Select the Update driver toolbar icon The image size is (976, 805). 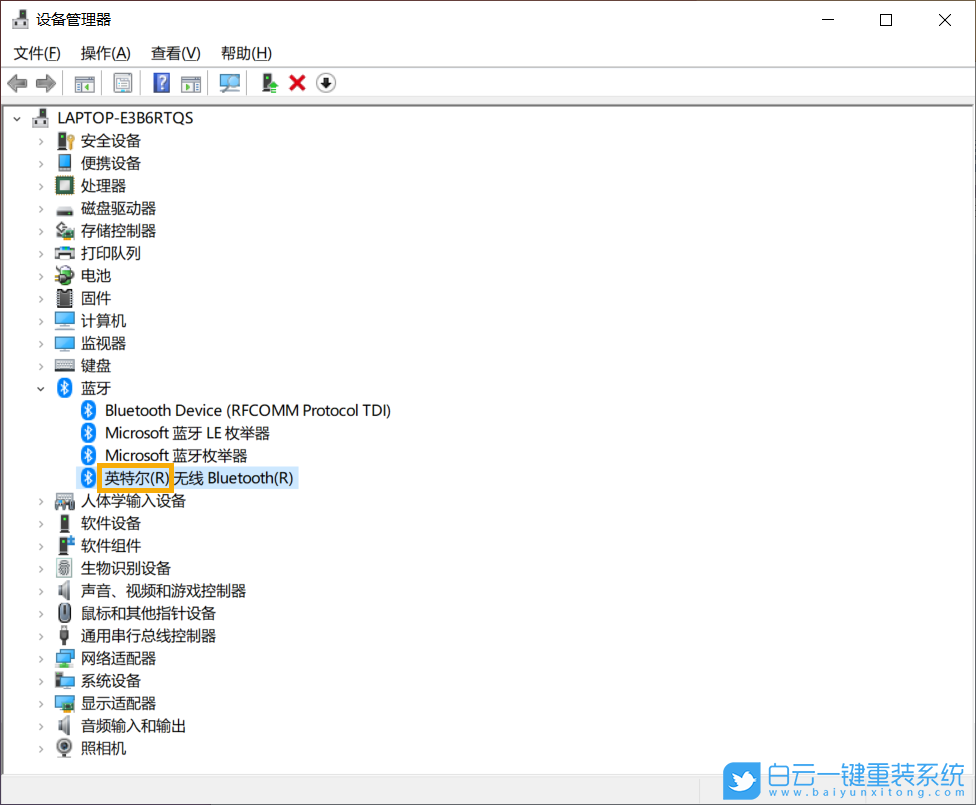[x=268, y=83]
